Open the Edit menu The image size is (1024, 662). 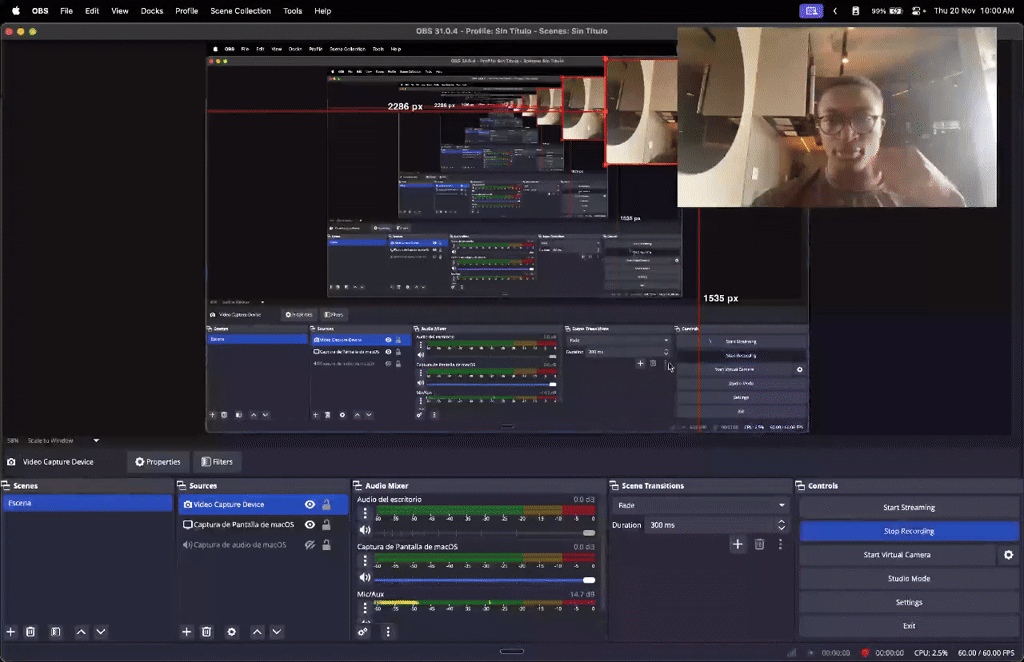[x=92, y=11]
